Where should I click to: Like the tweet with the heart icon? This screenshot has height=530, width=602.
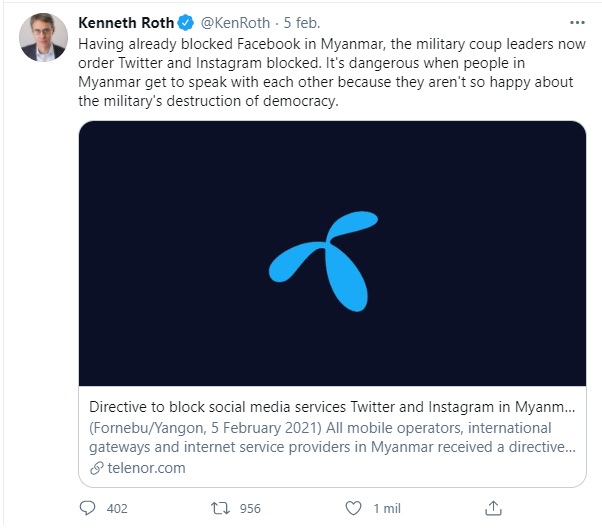[353, 508]
